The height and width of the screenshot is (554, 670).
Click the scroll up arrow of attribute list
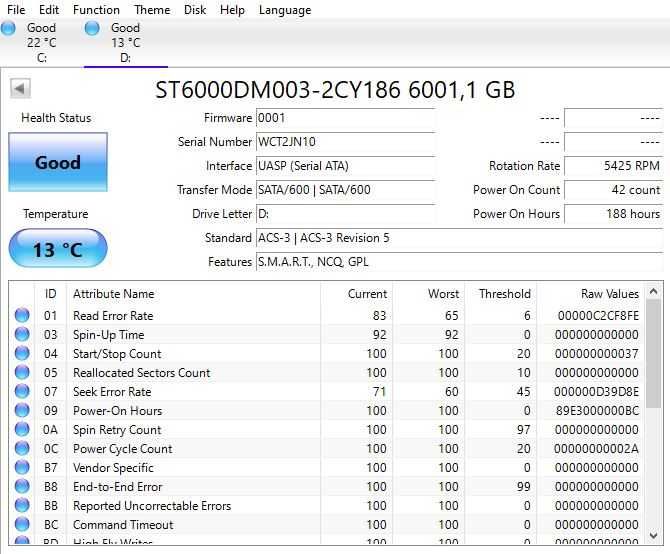(653, 292)
